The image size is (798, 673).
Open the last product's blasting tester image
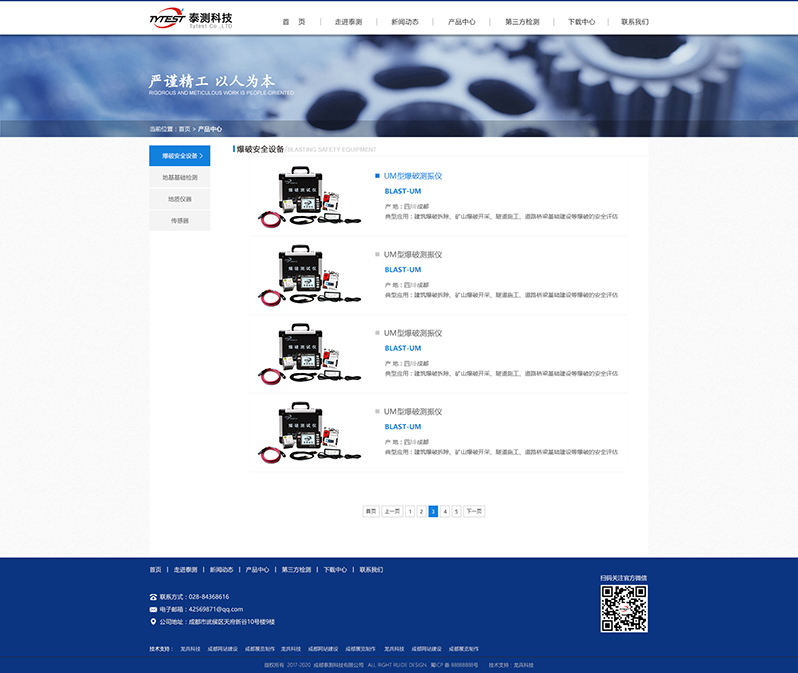click(x=309, y=433)
